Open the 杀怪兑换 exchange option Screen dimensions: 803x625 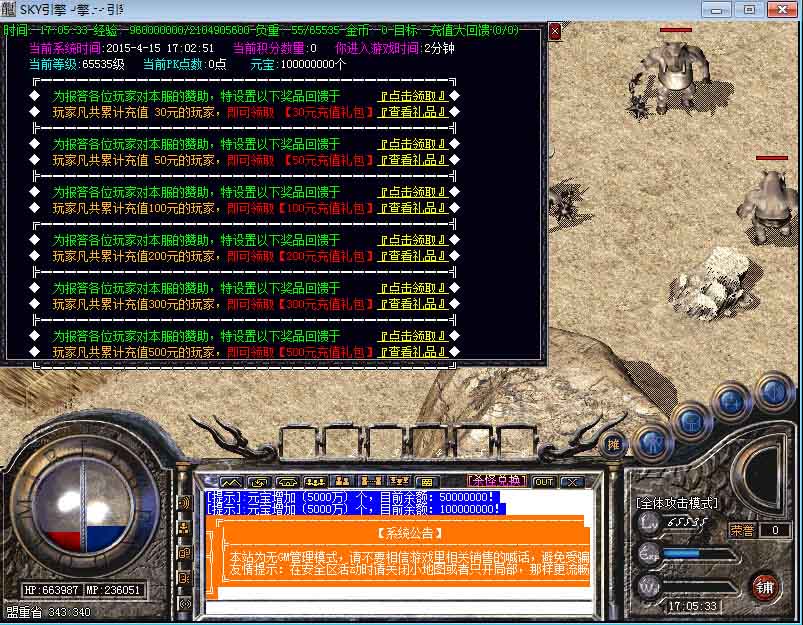coord(496,481)
